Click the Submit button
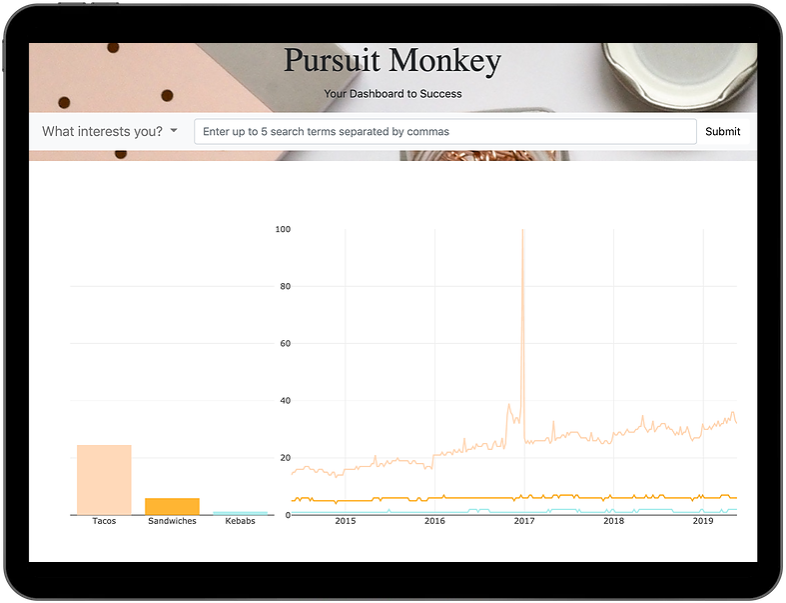This screenshot has height=603, width=786. 722,131
